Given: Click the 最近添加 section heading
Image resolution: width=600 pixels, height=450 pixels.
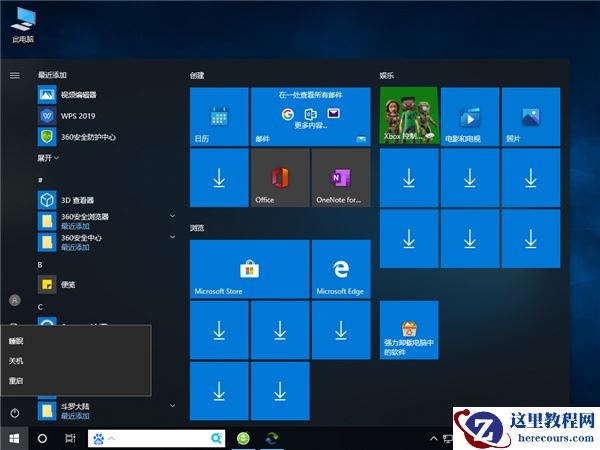Looking at the screenshot, I should [x=52, y=75].
